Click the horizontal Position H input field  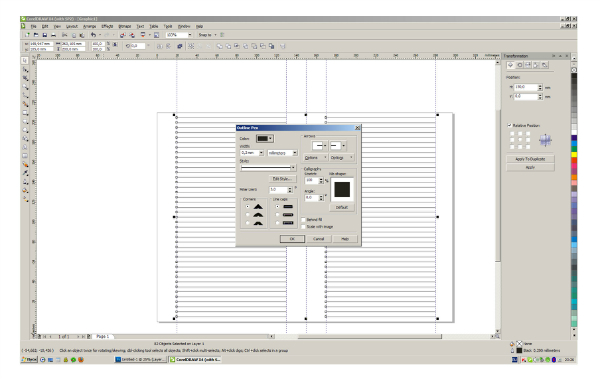[x=525, y=87]
